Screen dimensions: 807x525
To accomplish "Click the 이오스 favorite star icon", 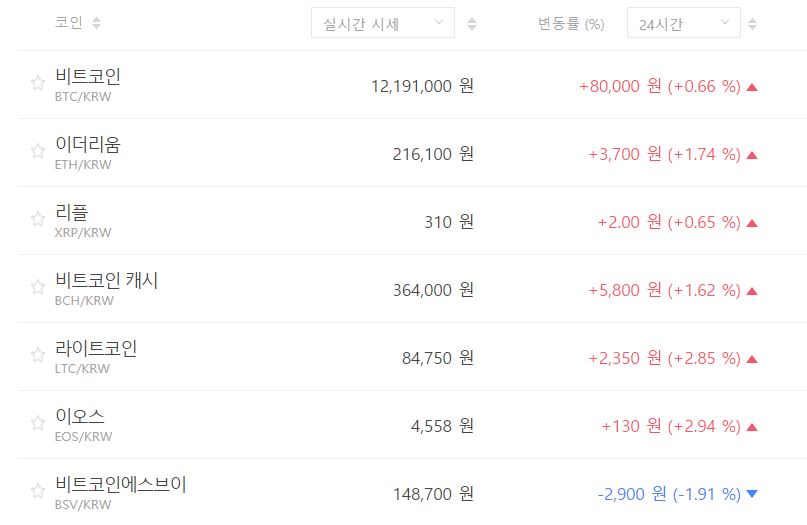I will (x=38, y=423).
